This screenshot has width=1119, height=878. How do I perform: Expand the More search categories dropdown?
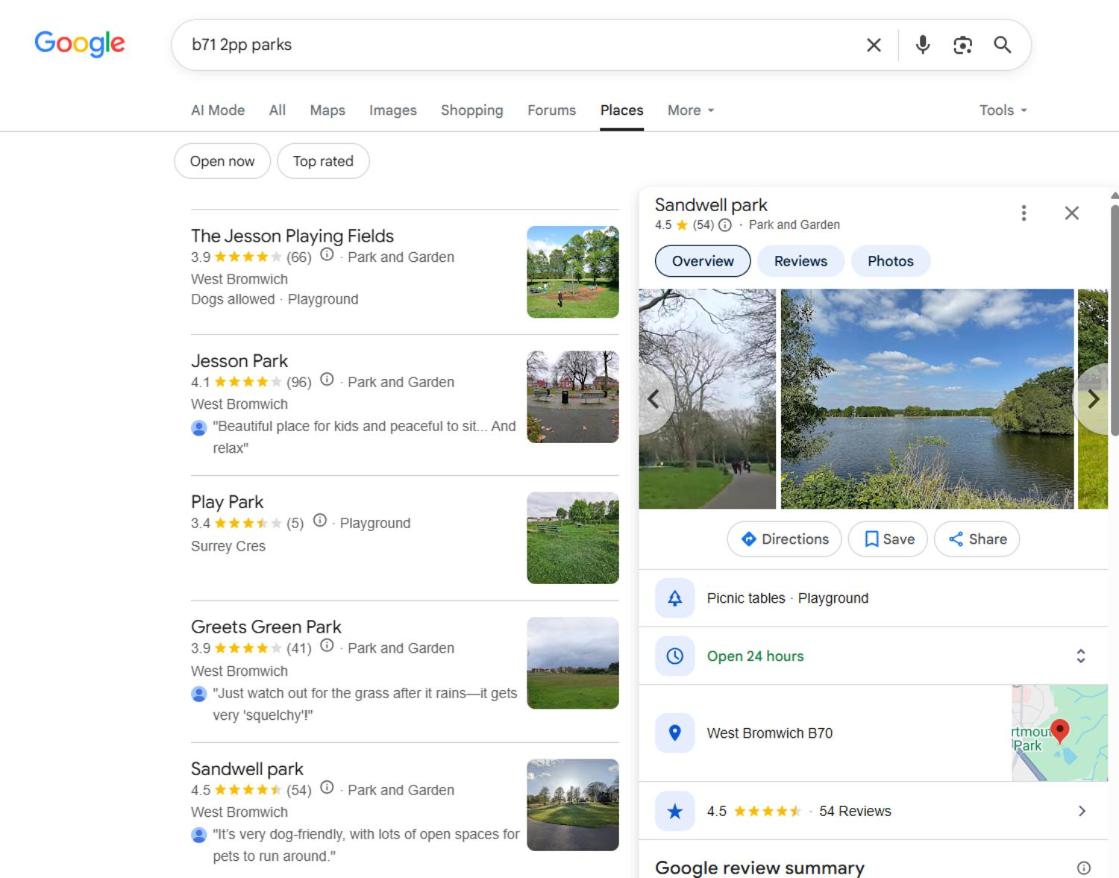(x=690, y=110)
